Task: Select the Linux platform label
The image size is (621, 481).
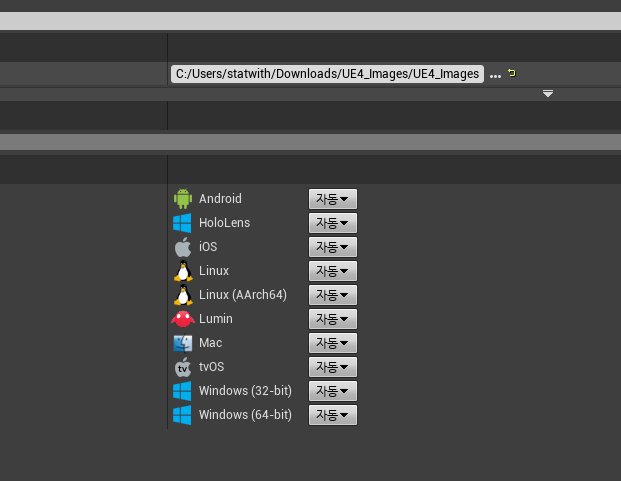Action: click(214, 271)
